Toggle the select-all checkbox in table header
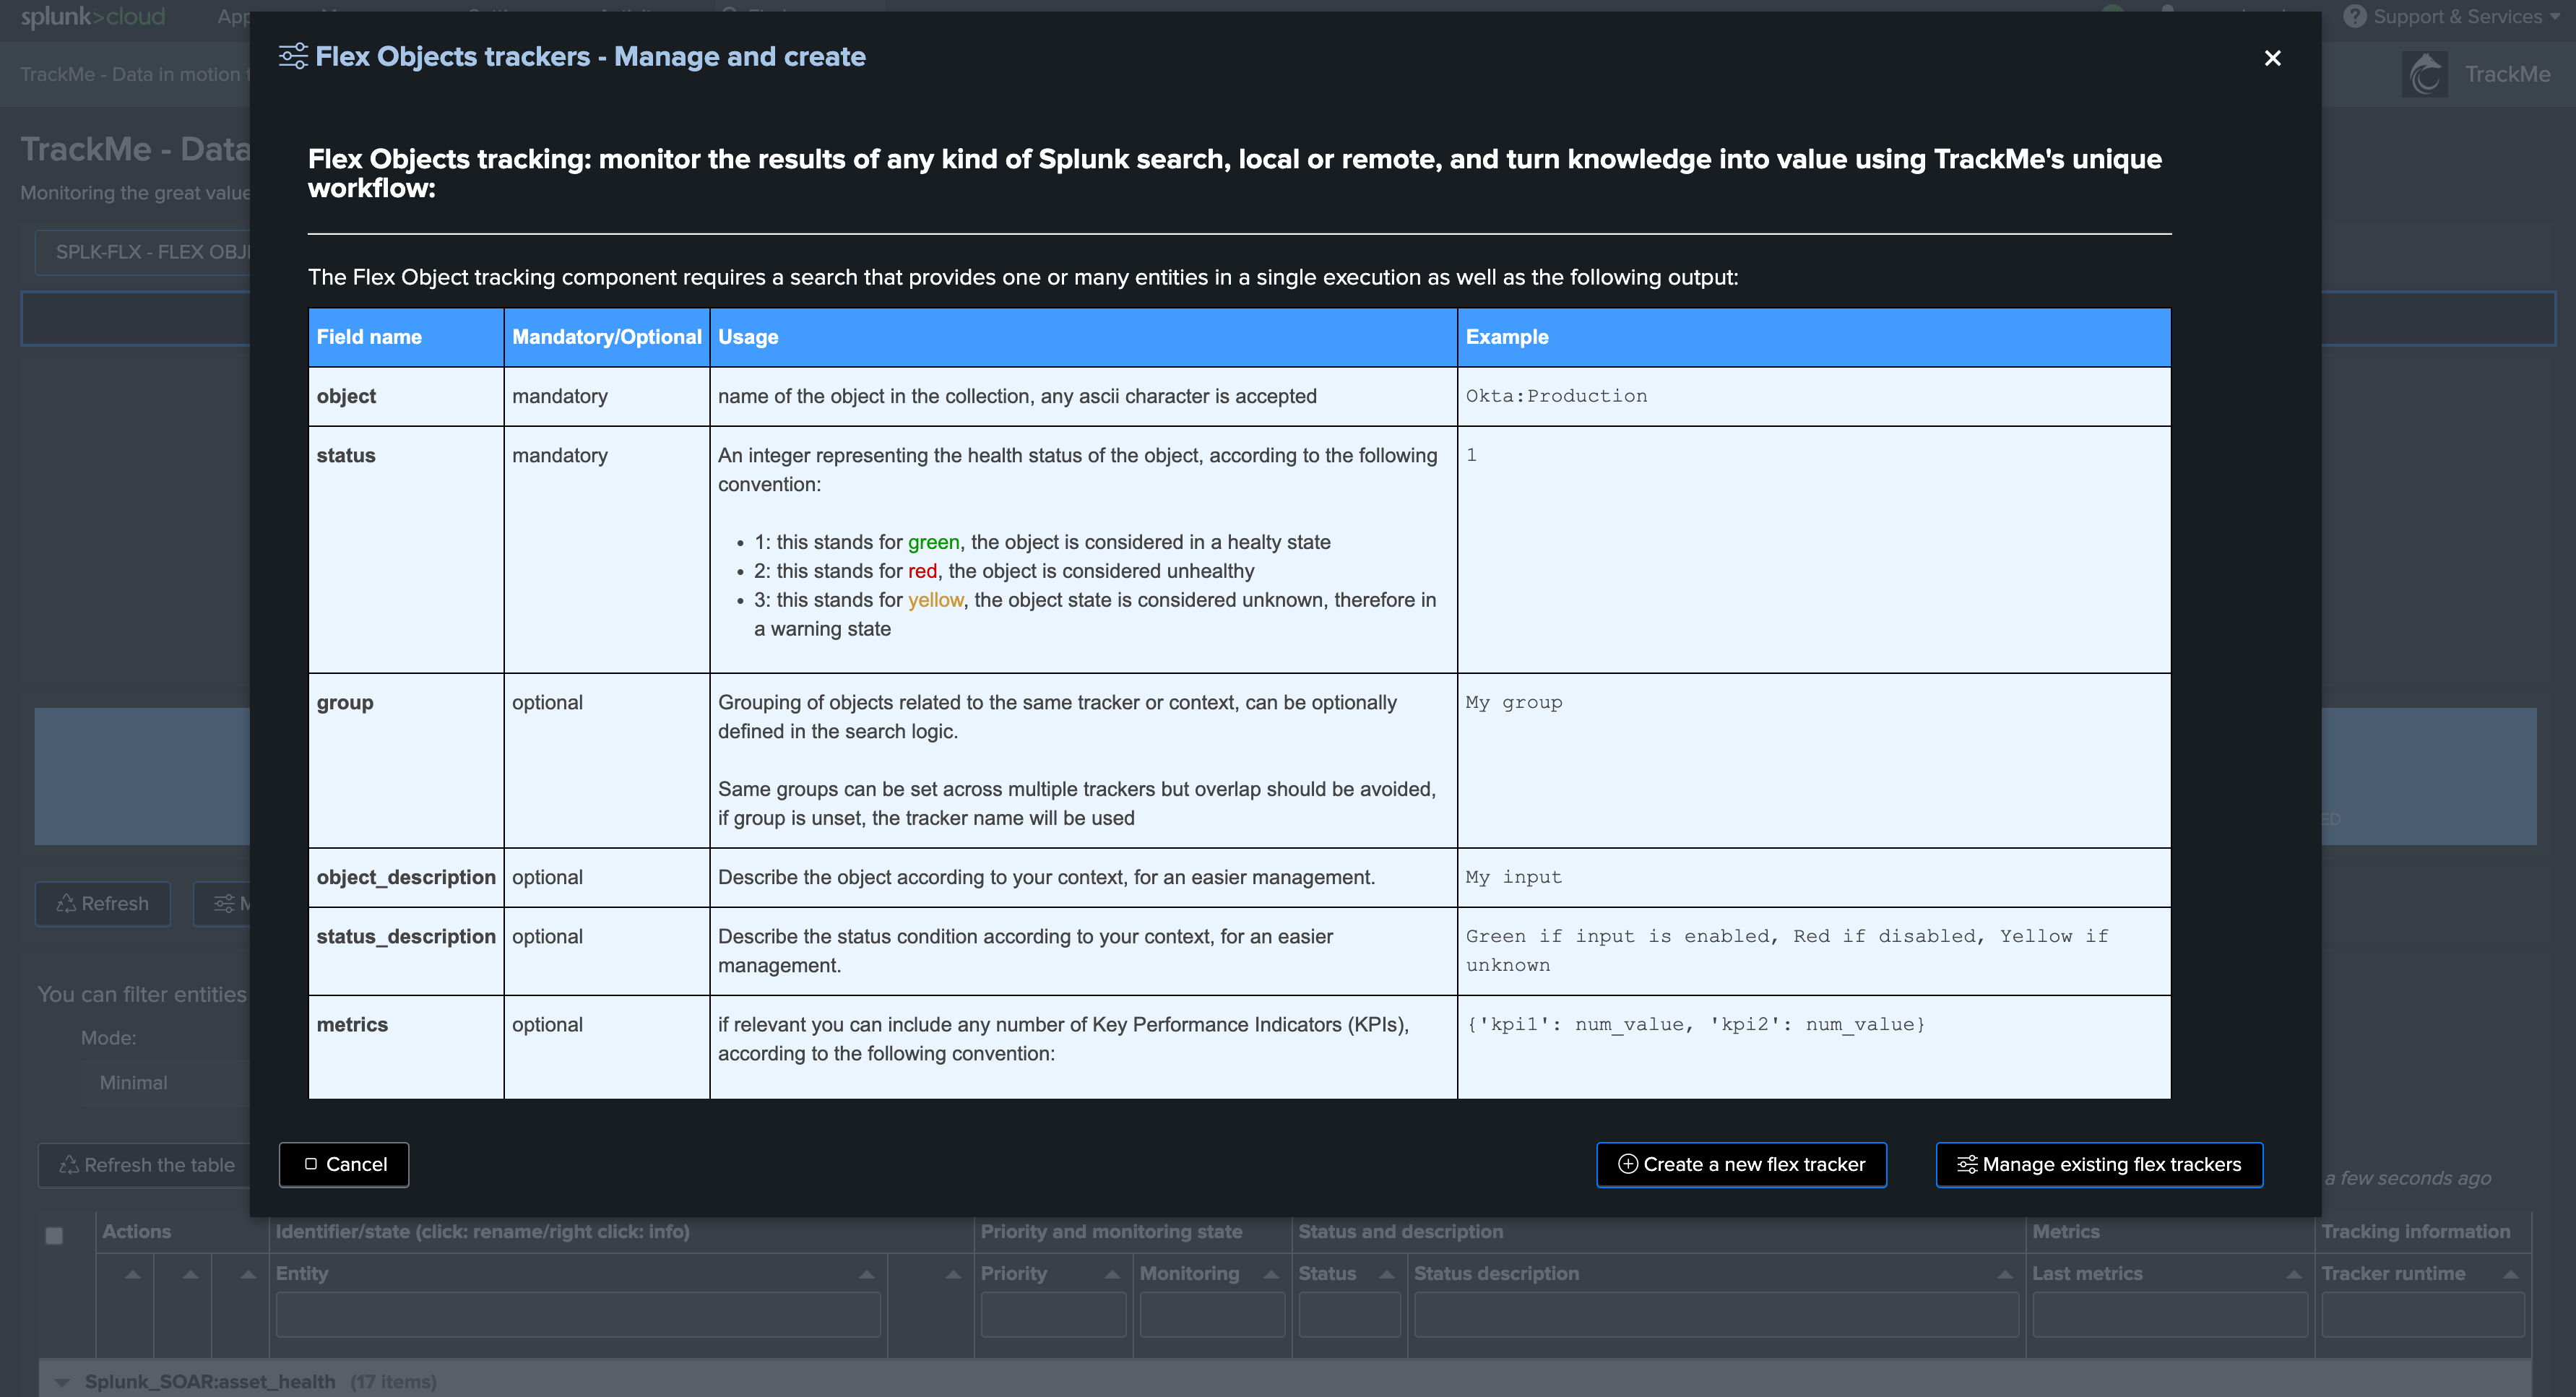 (54, 1236)
